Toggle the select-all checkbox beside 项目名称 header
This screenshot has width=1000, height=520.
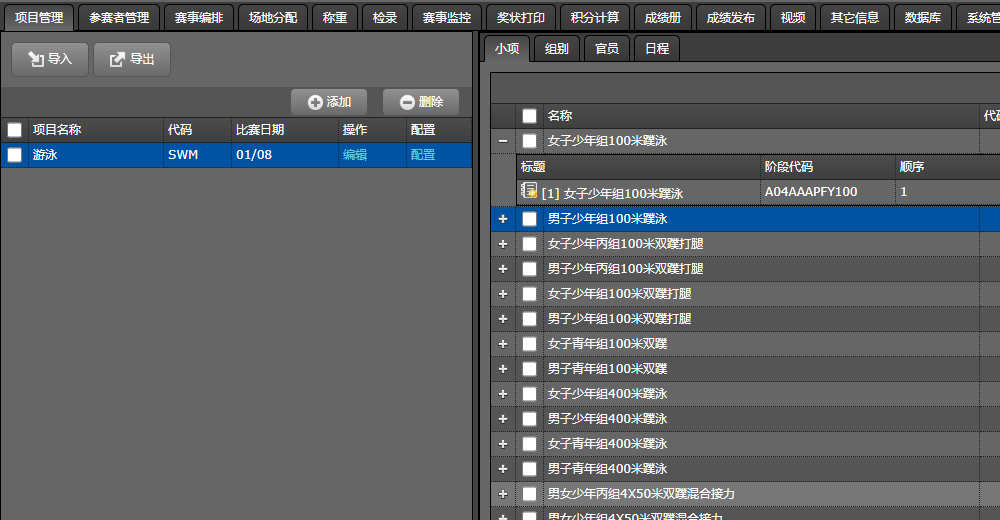[14, 130]
